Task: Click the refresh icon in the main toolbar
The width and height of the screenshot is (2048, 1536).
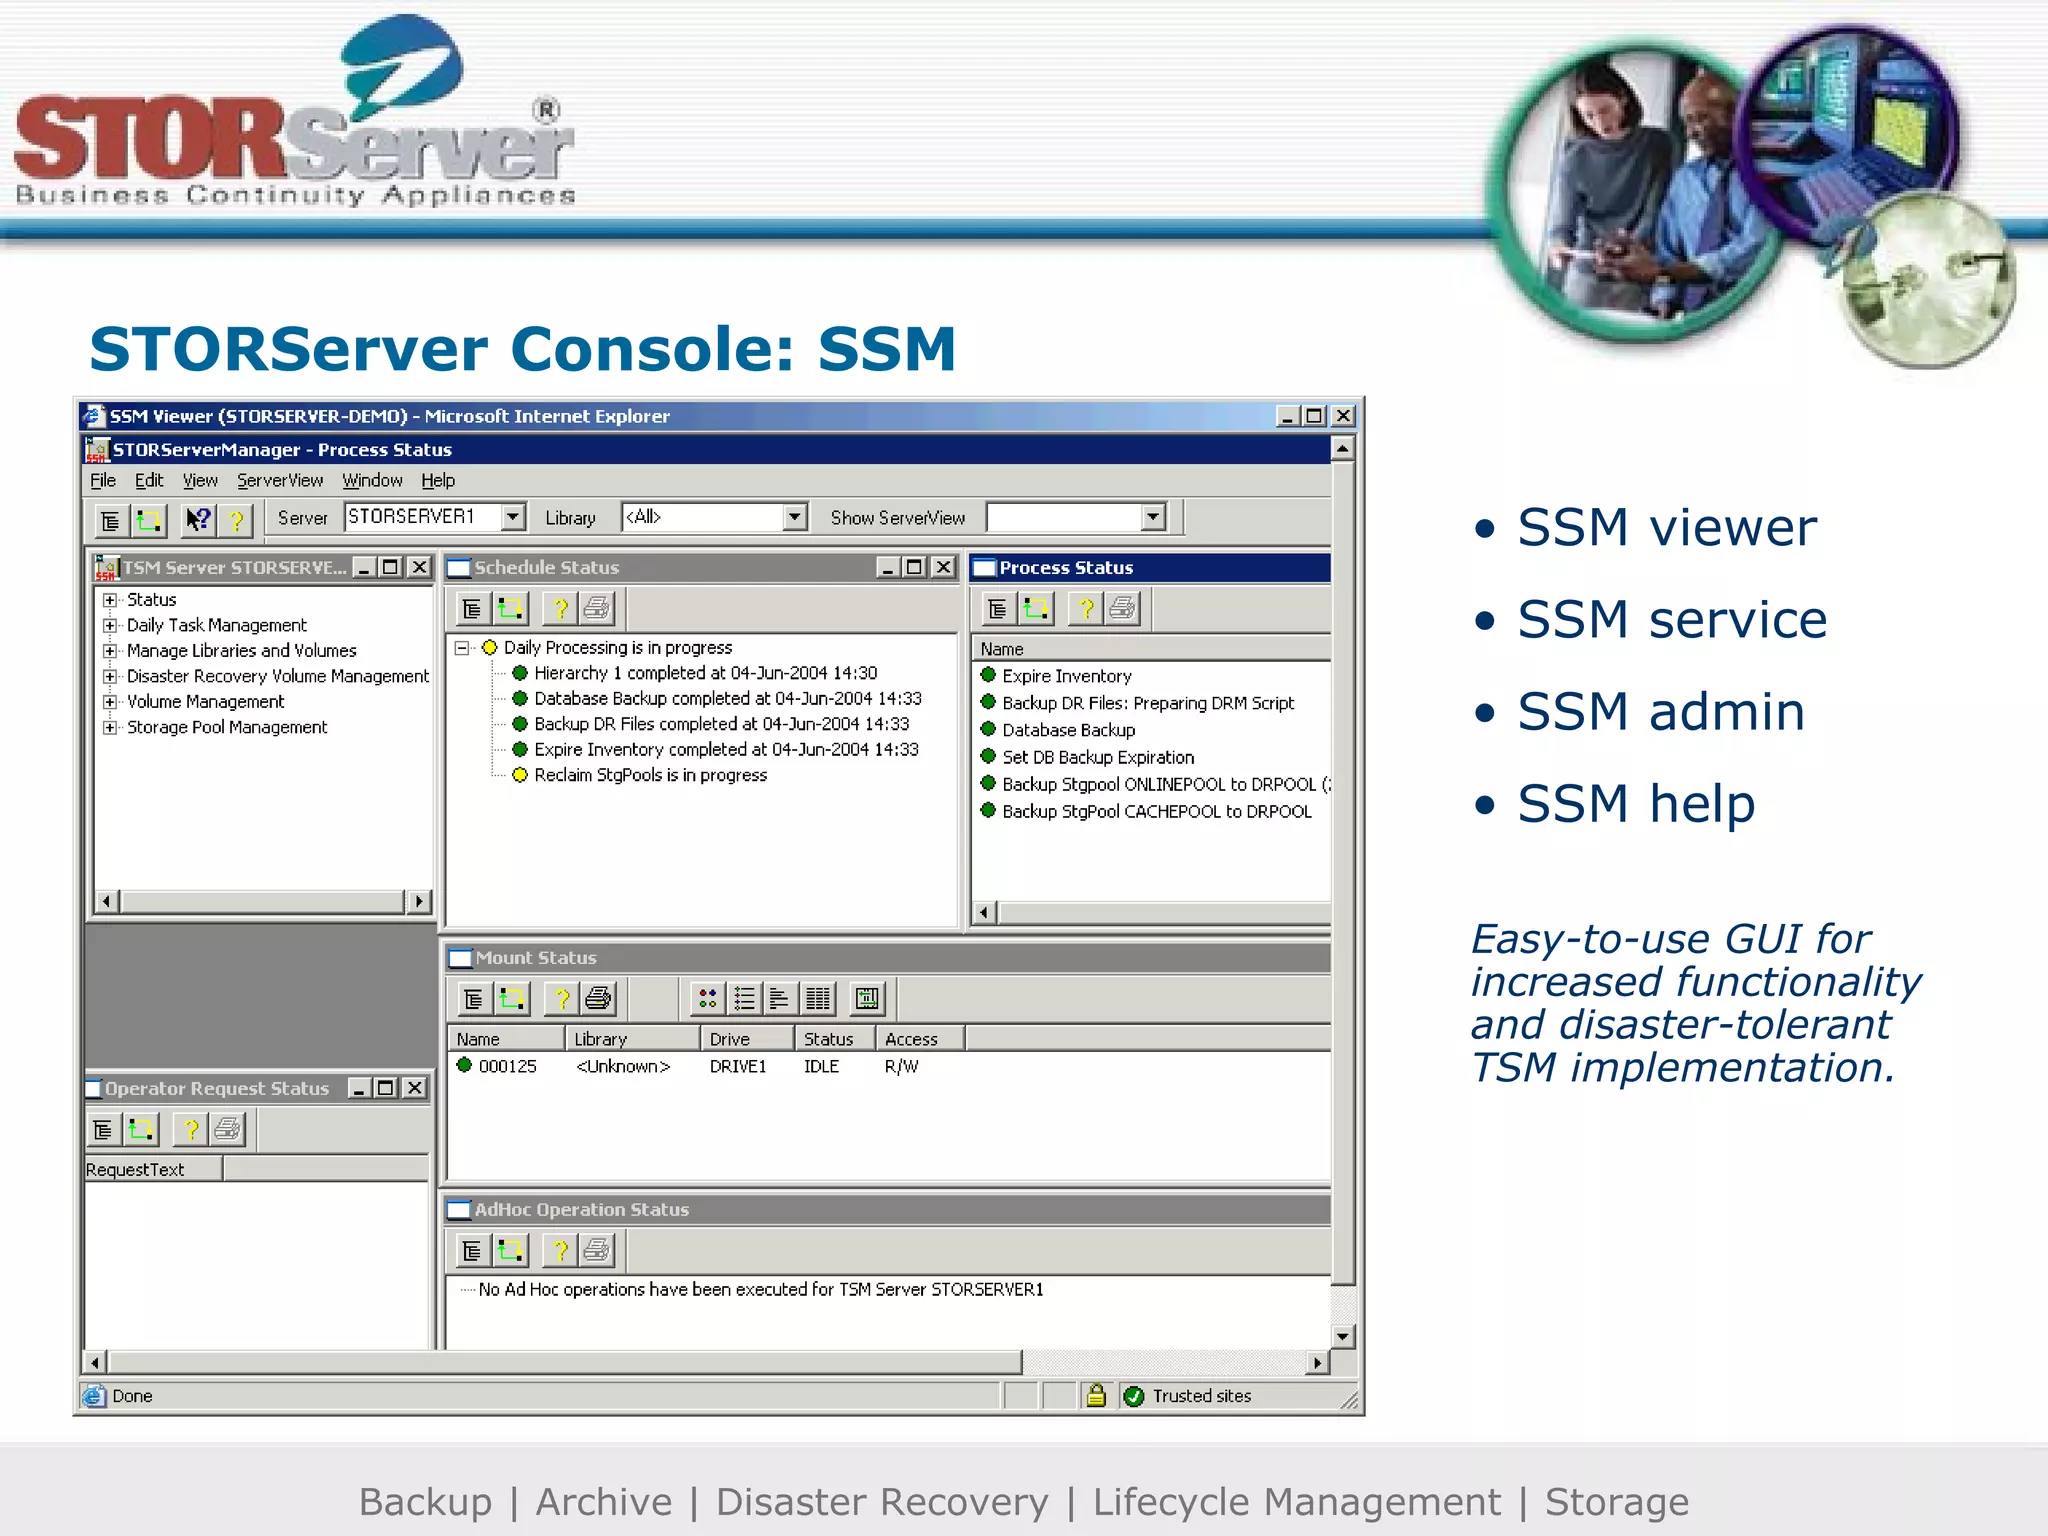Action: tap(149, 520)
